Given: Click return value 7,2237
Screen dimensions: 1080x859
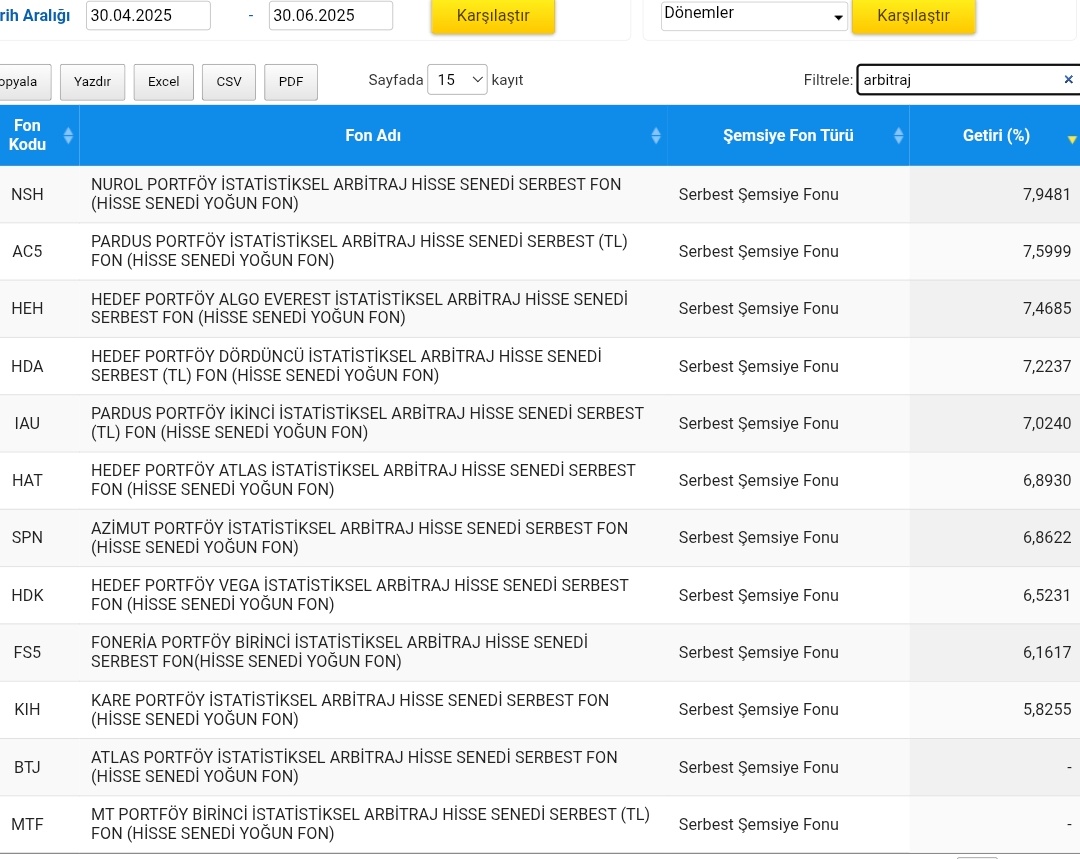Looking at the screenshot, I should 1047,366.
